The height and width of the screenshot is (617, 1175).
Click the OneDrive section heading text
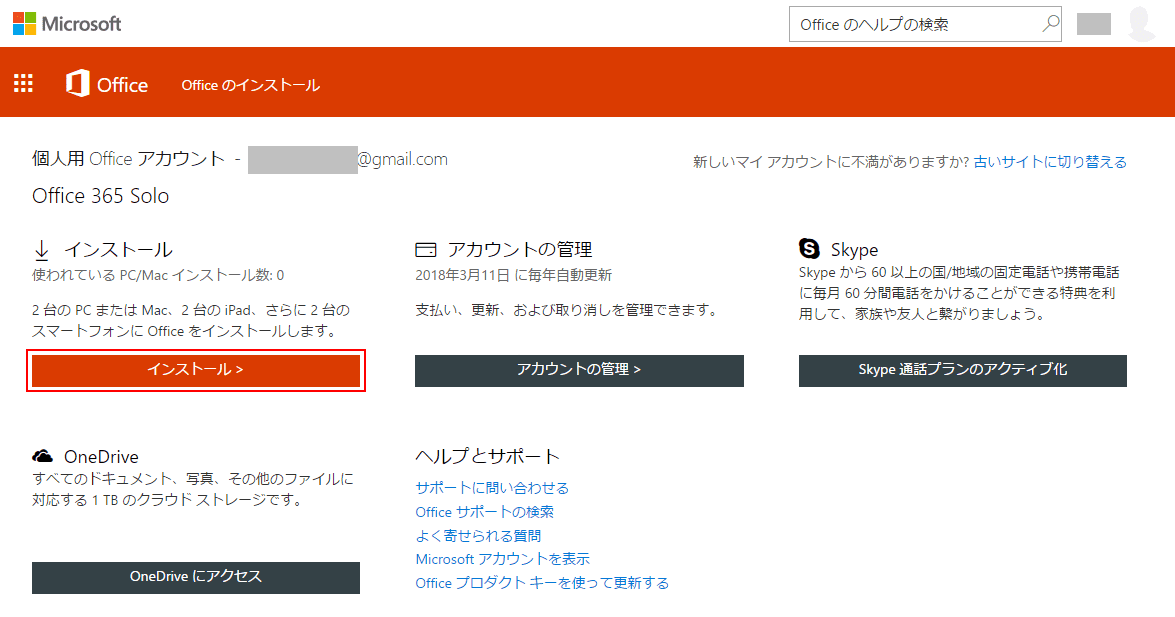coord(101,457)
